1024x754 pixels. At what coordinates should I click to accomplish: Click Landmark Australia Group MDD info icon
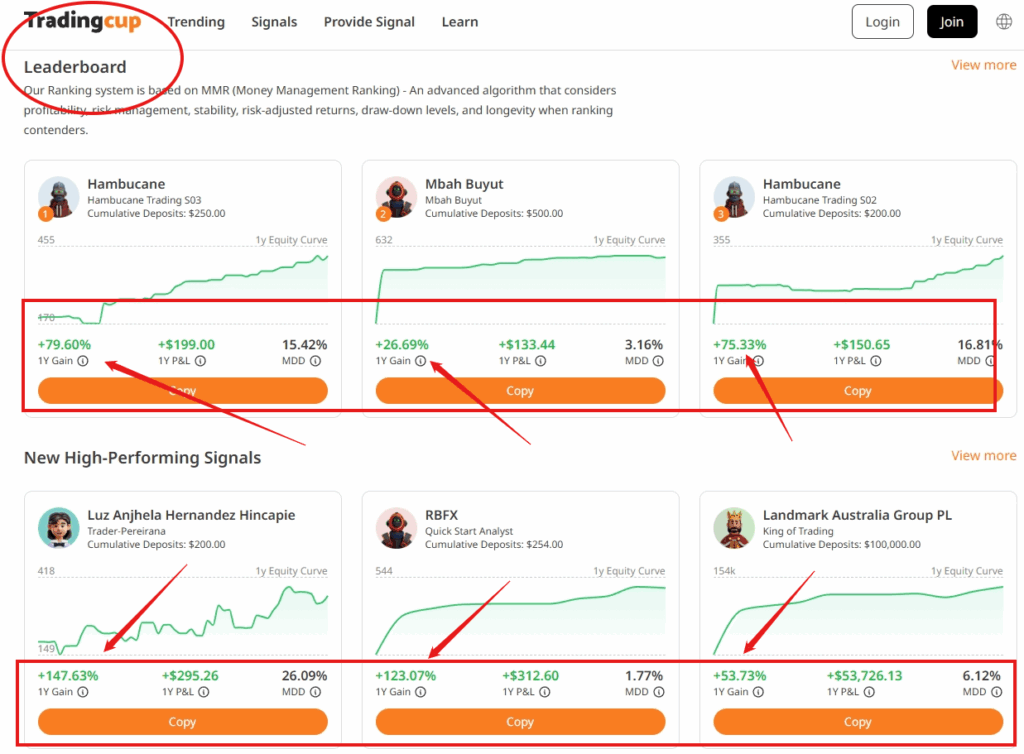coord(996,692)
